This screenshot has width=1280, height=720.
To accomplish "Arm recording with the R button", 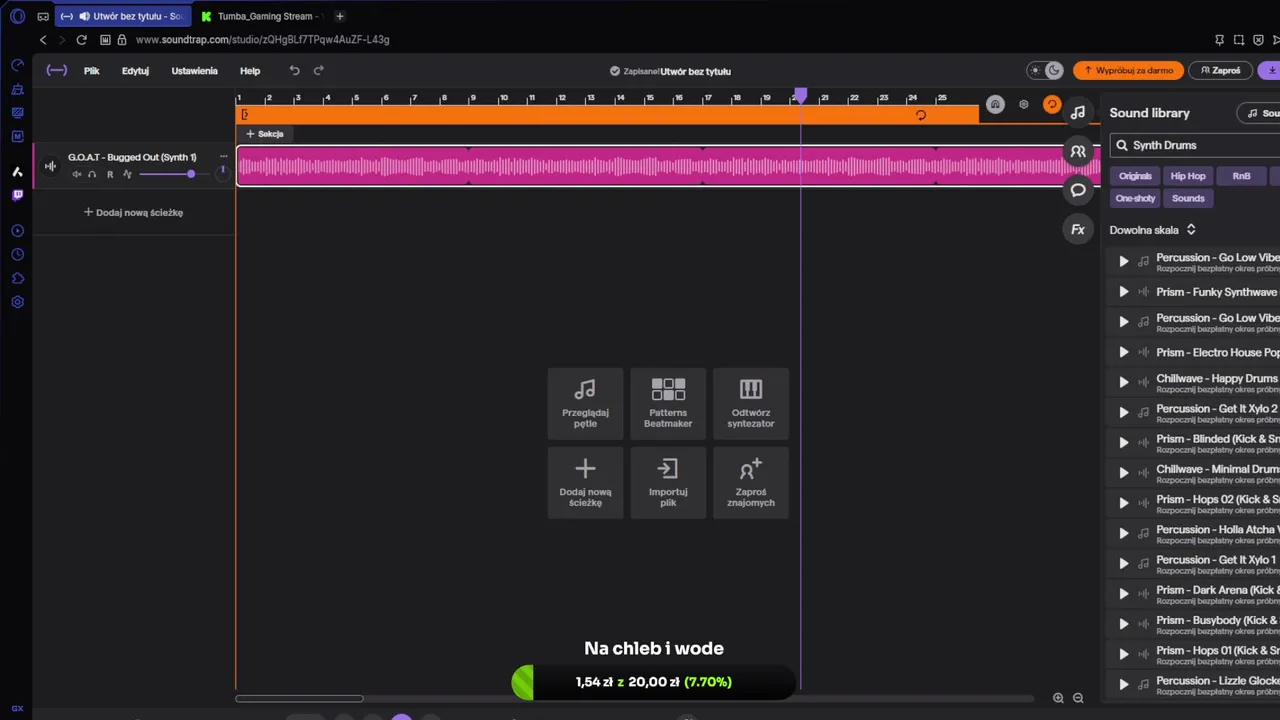I will pos(110,175).
